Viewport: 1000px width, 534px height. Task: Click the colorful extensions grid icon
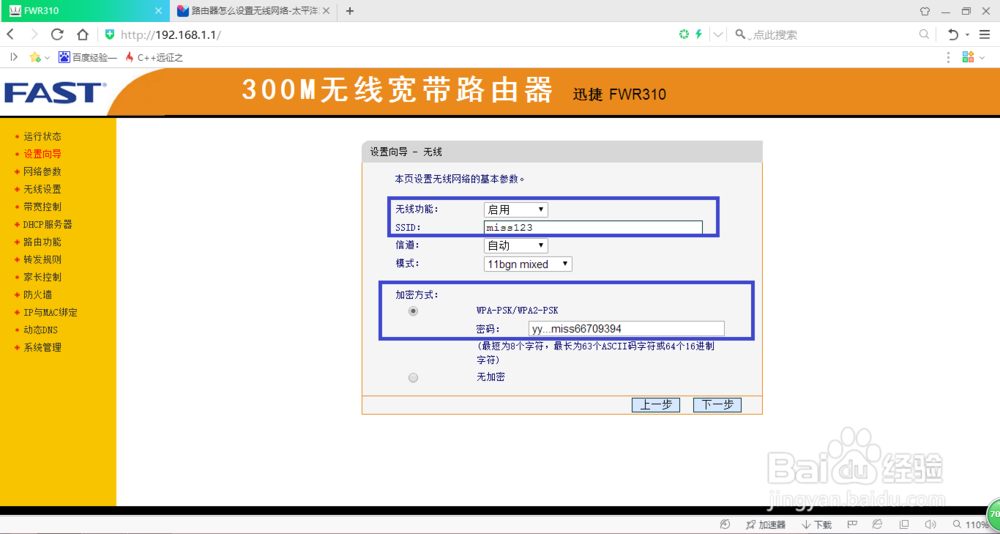pos(967,57)
